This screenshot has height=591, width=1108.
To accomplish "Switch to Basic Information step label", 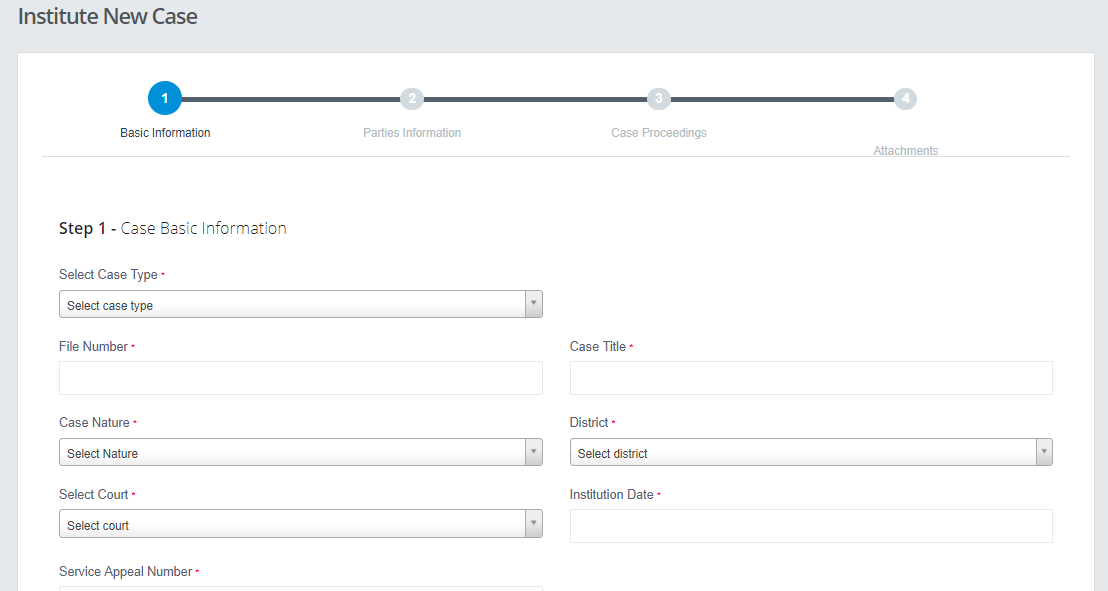I will pyautogui.click(x=165, y=133).
